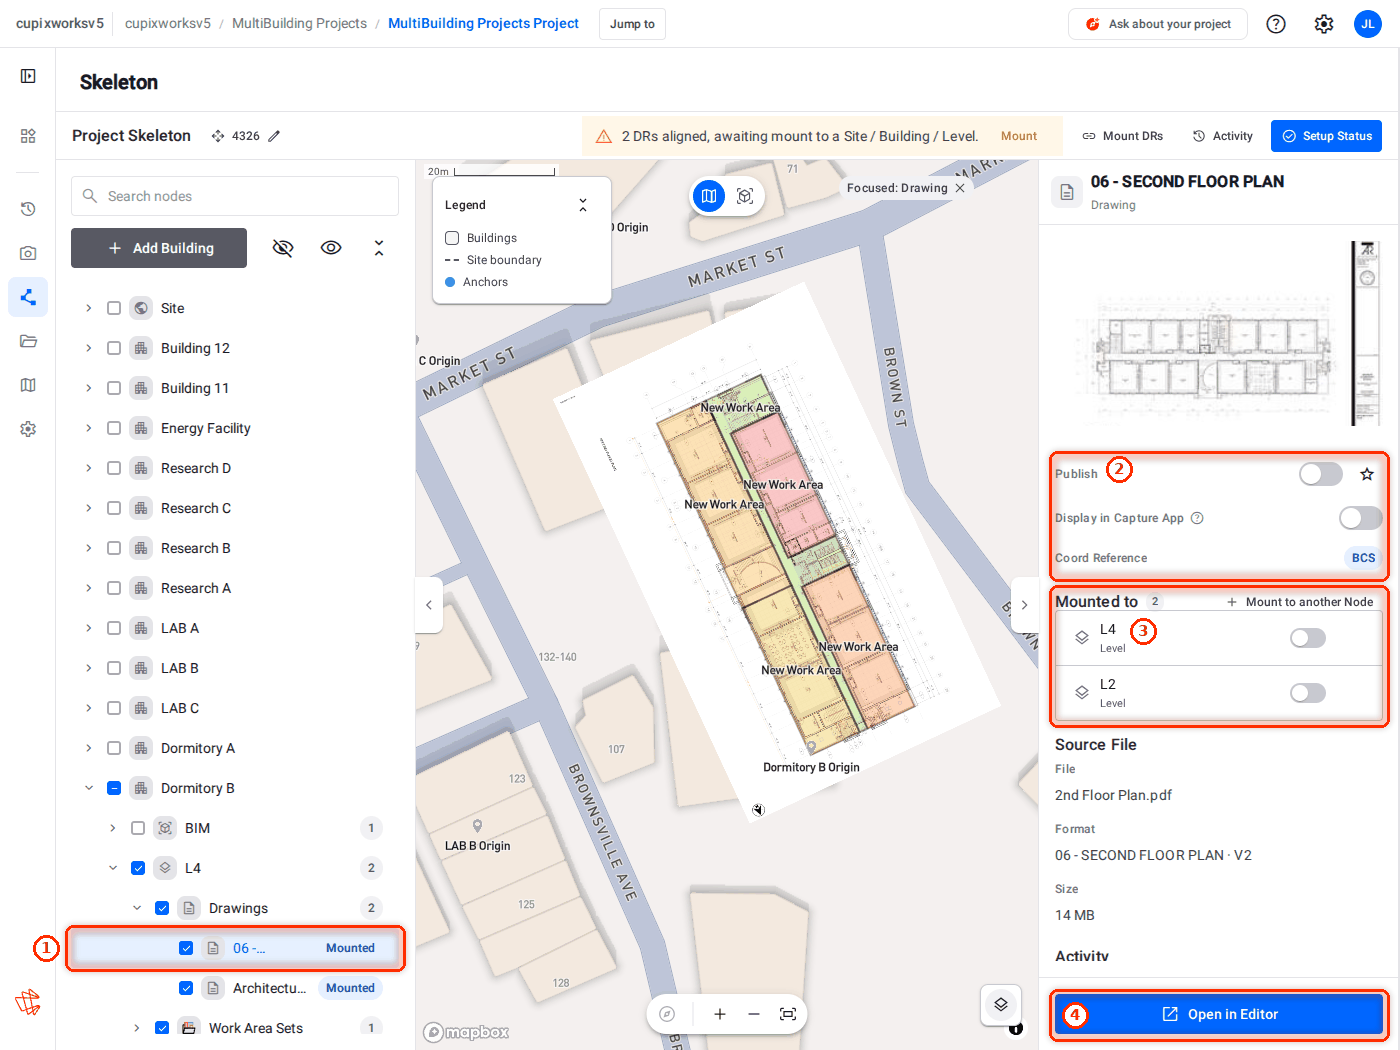Click Open in Editor button
Screen dimensions: 1400x1050
[1219, 1014]
